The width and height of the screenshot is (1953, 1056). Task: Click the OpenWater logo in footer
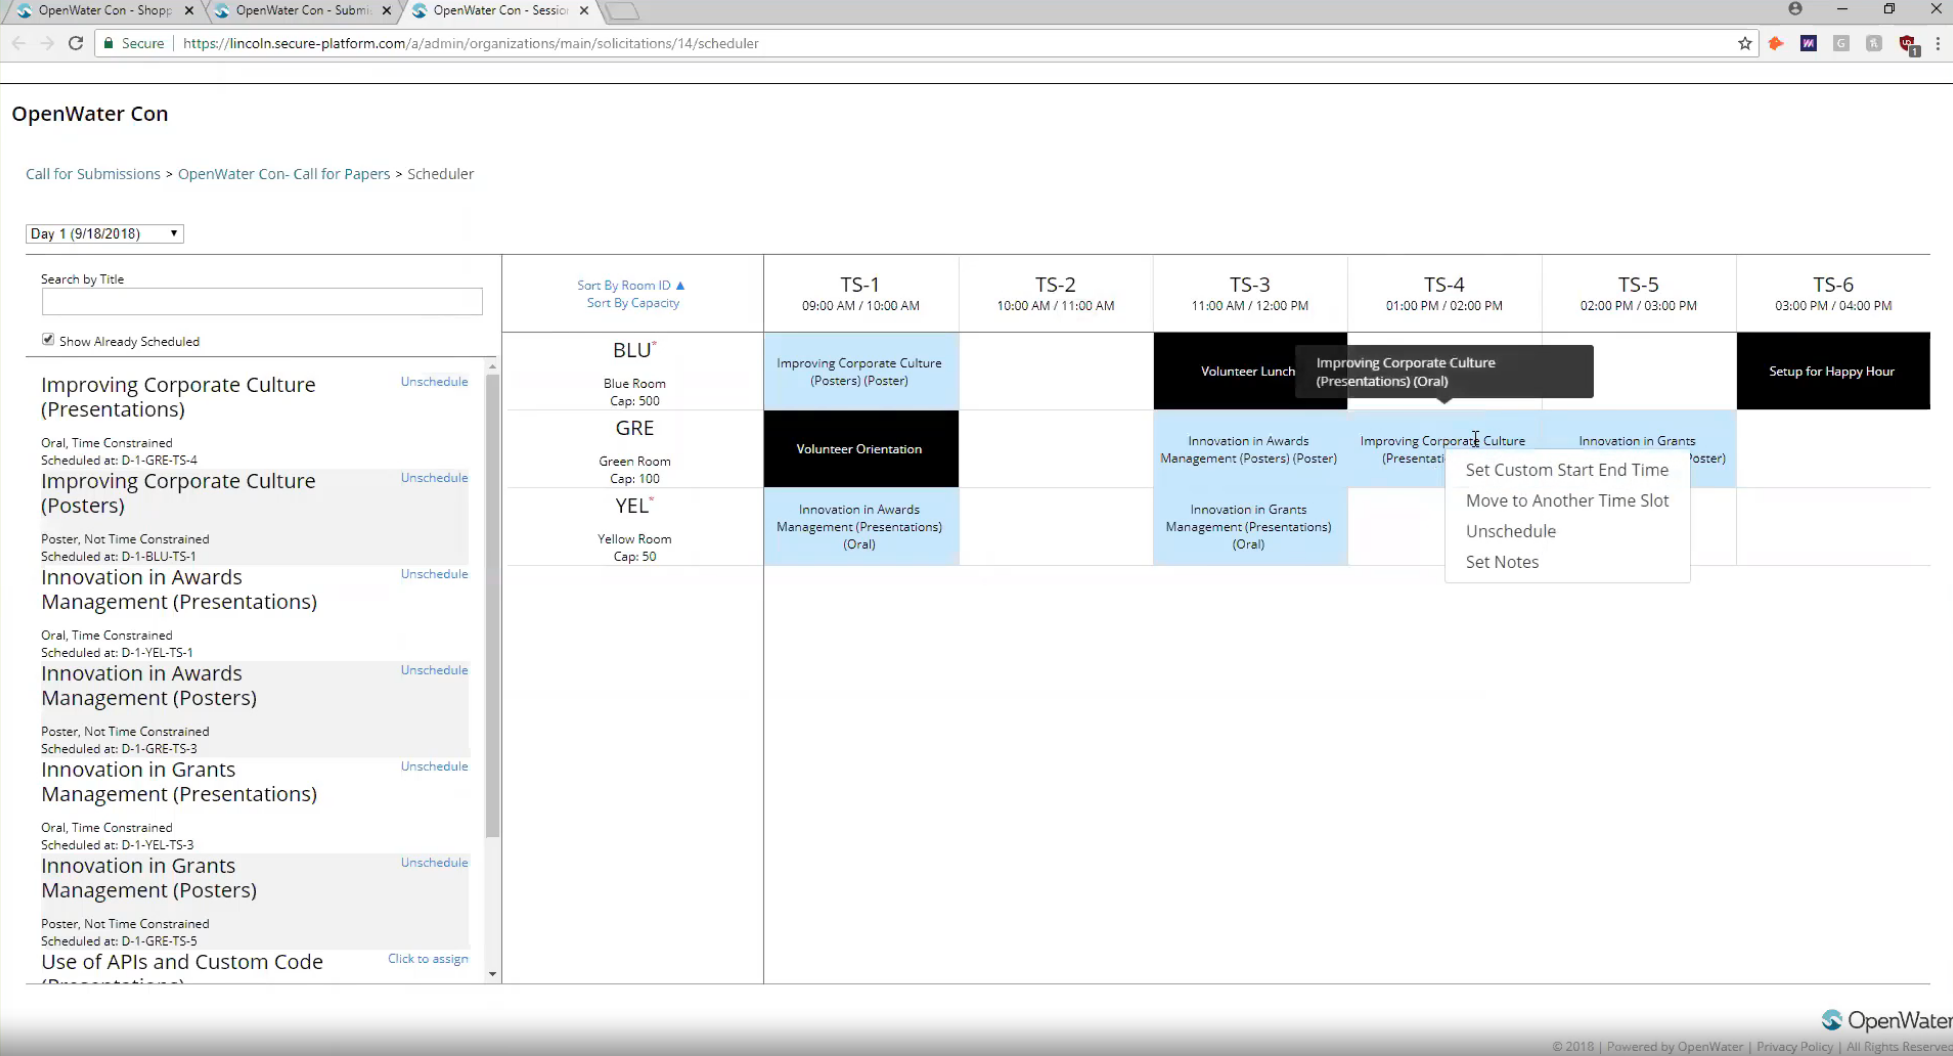(x=1885, y=1020)
